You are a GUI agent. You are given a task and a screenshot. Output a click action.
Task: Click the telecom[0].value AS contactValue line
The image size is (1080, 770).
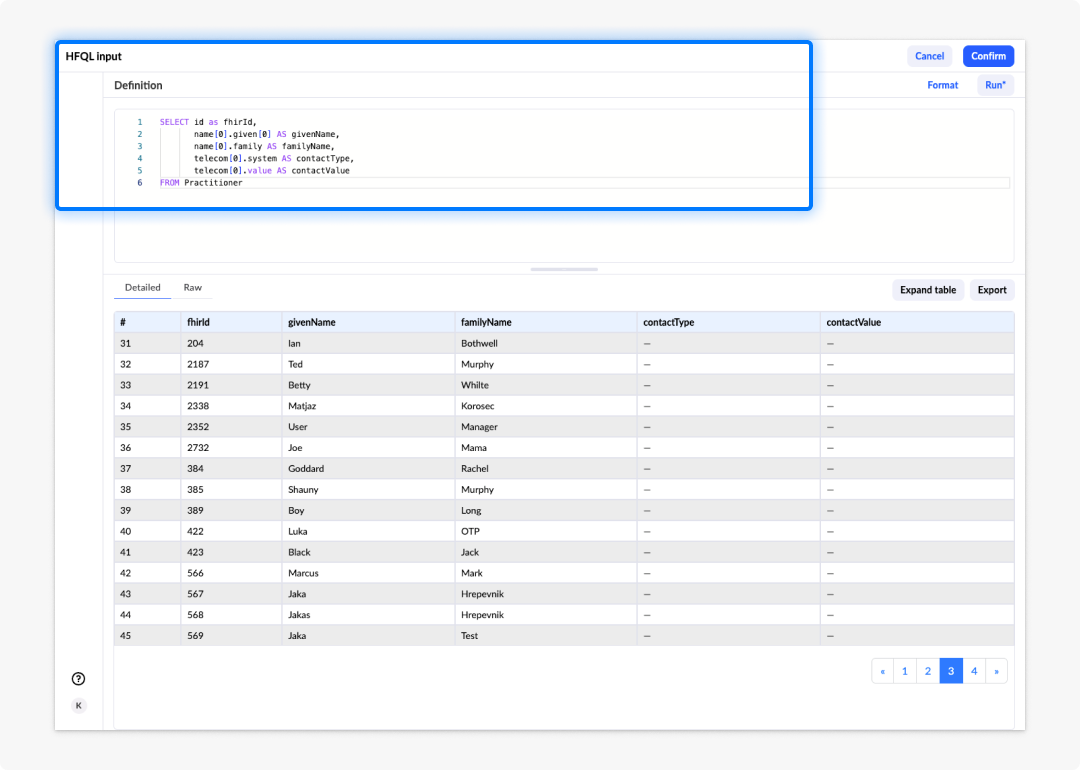point(271,170)
